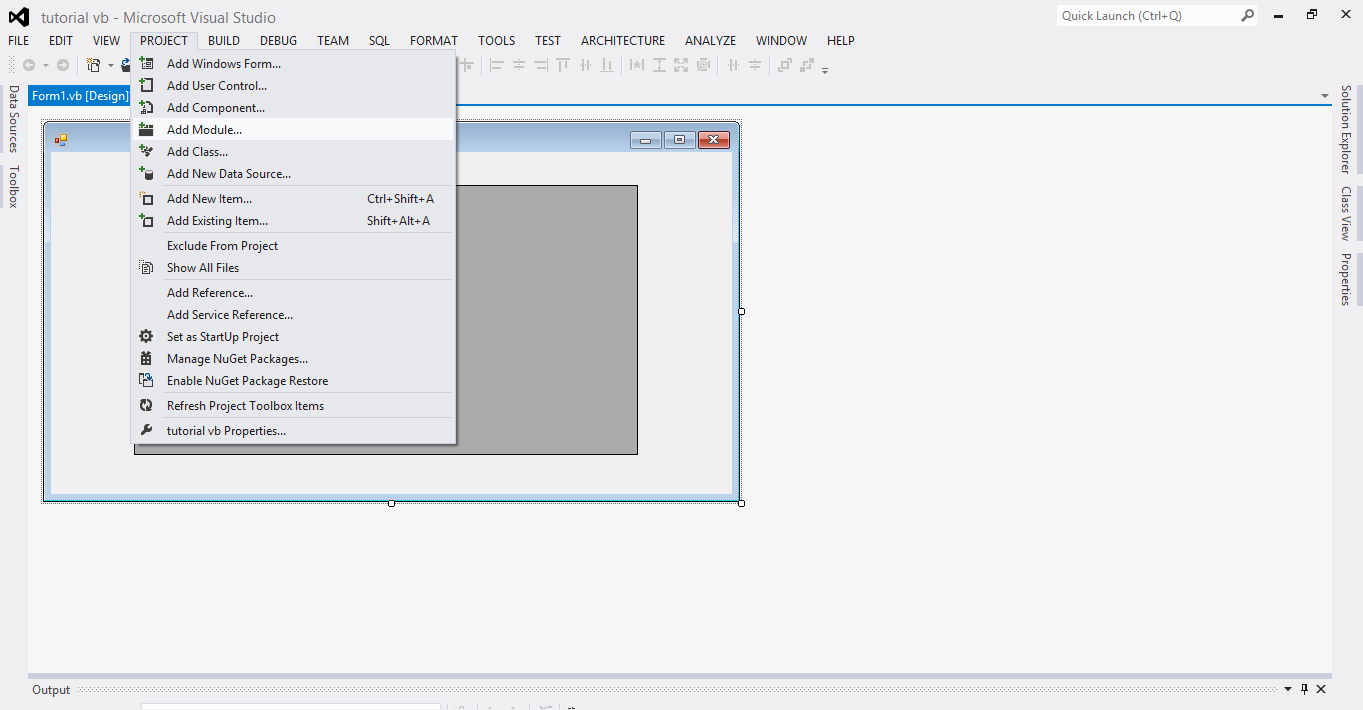Select the Add Windows Form icon in Project menu
Viewport: 1363px width, 710px height.
pos(146,63)
